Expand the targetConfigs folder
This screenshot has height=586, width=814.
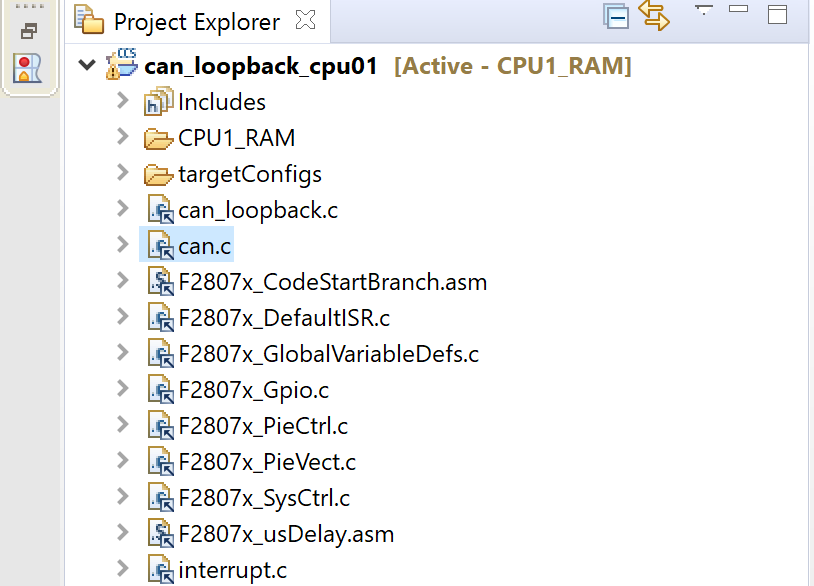(x=122, y=173)
